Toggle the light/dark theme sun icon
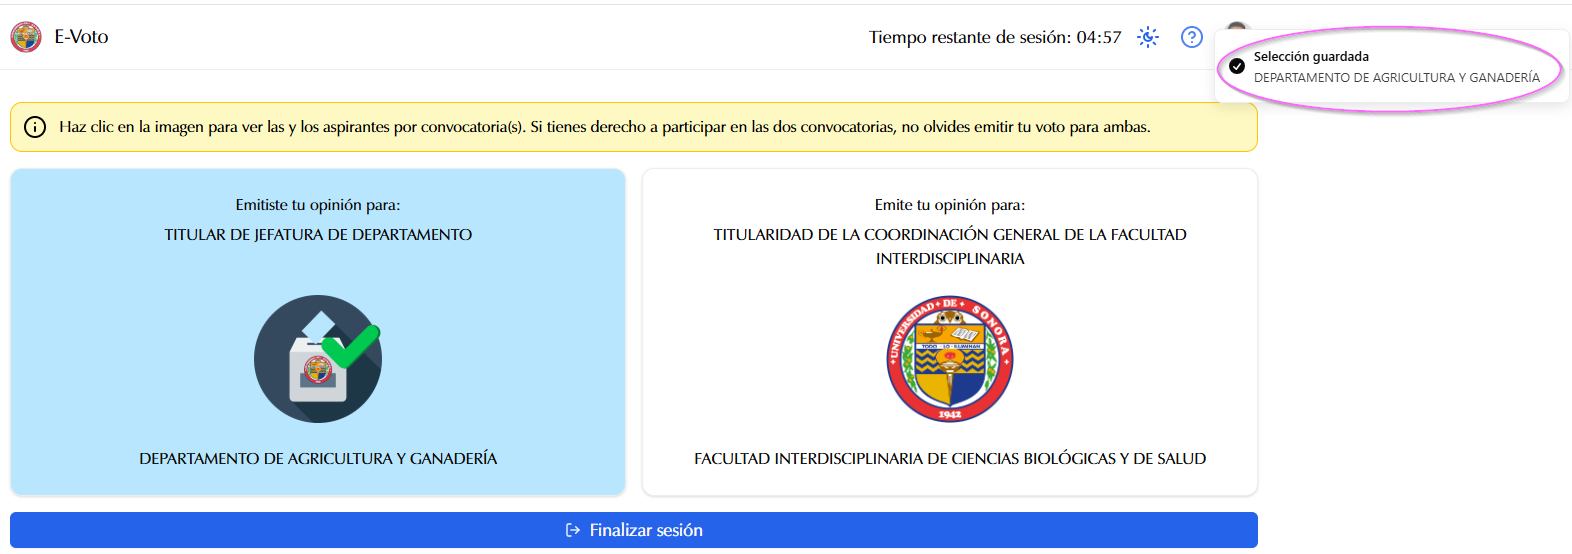 pyautogui.click(x=1148, y=37)
